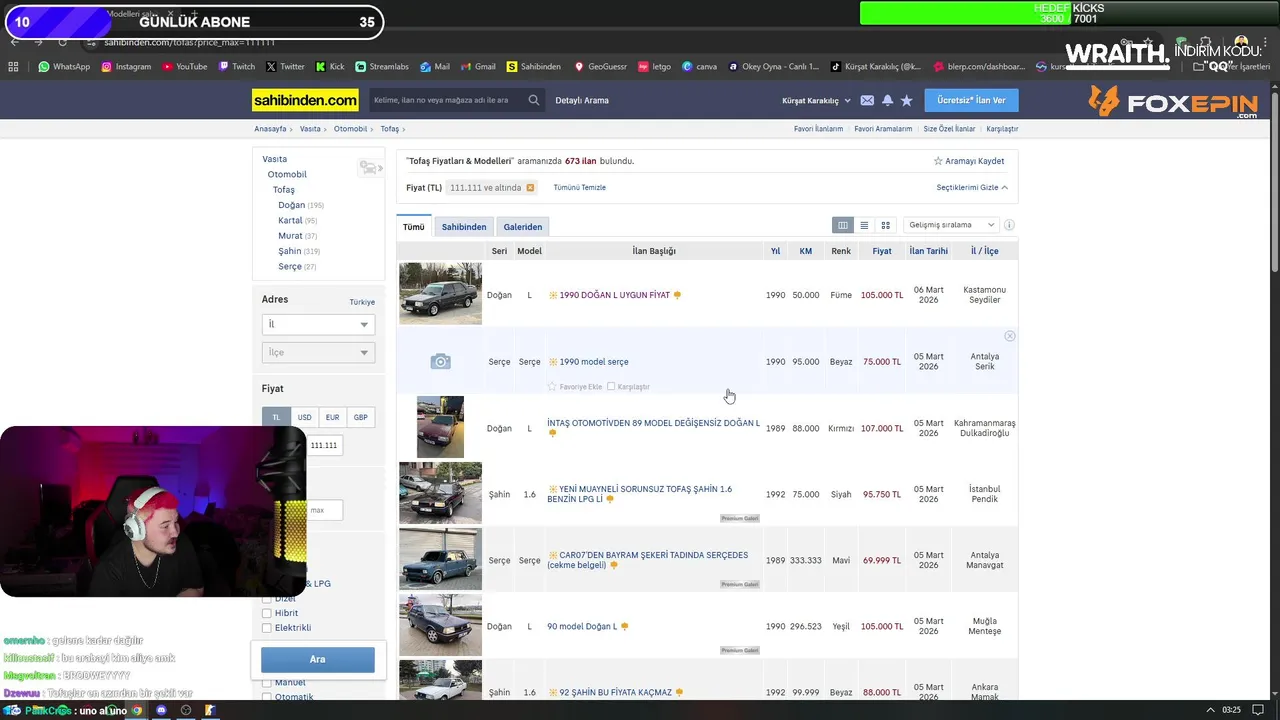Click the sorting info icon
Image resolution: width=1280 pixels, height=720 pixels.
pos(1009,225)
